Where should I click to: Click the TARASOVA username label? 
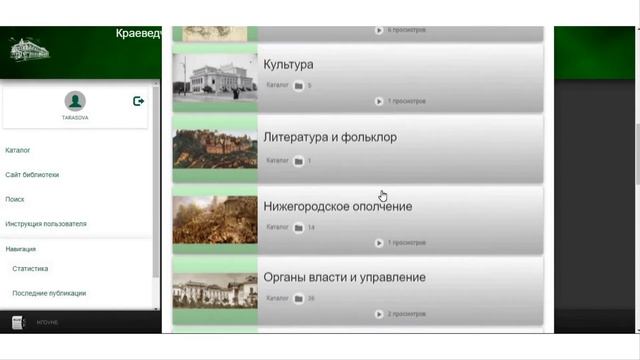click(75, 118)
